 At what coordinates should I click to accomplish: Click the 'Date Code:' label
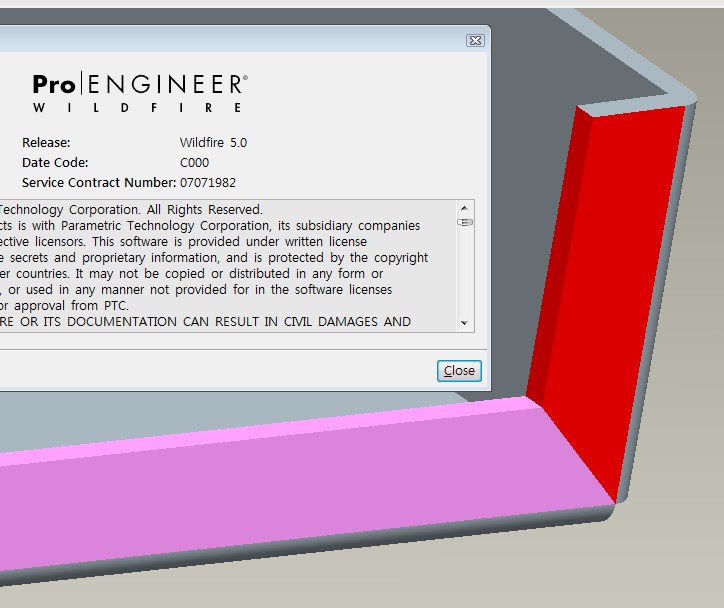(x=55, y=163)
